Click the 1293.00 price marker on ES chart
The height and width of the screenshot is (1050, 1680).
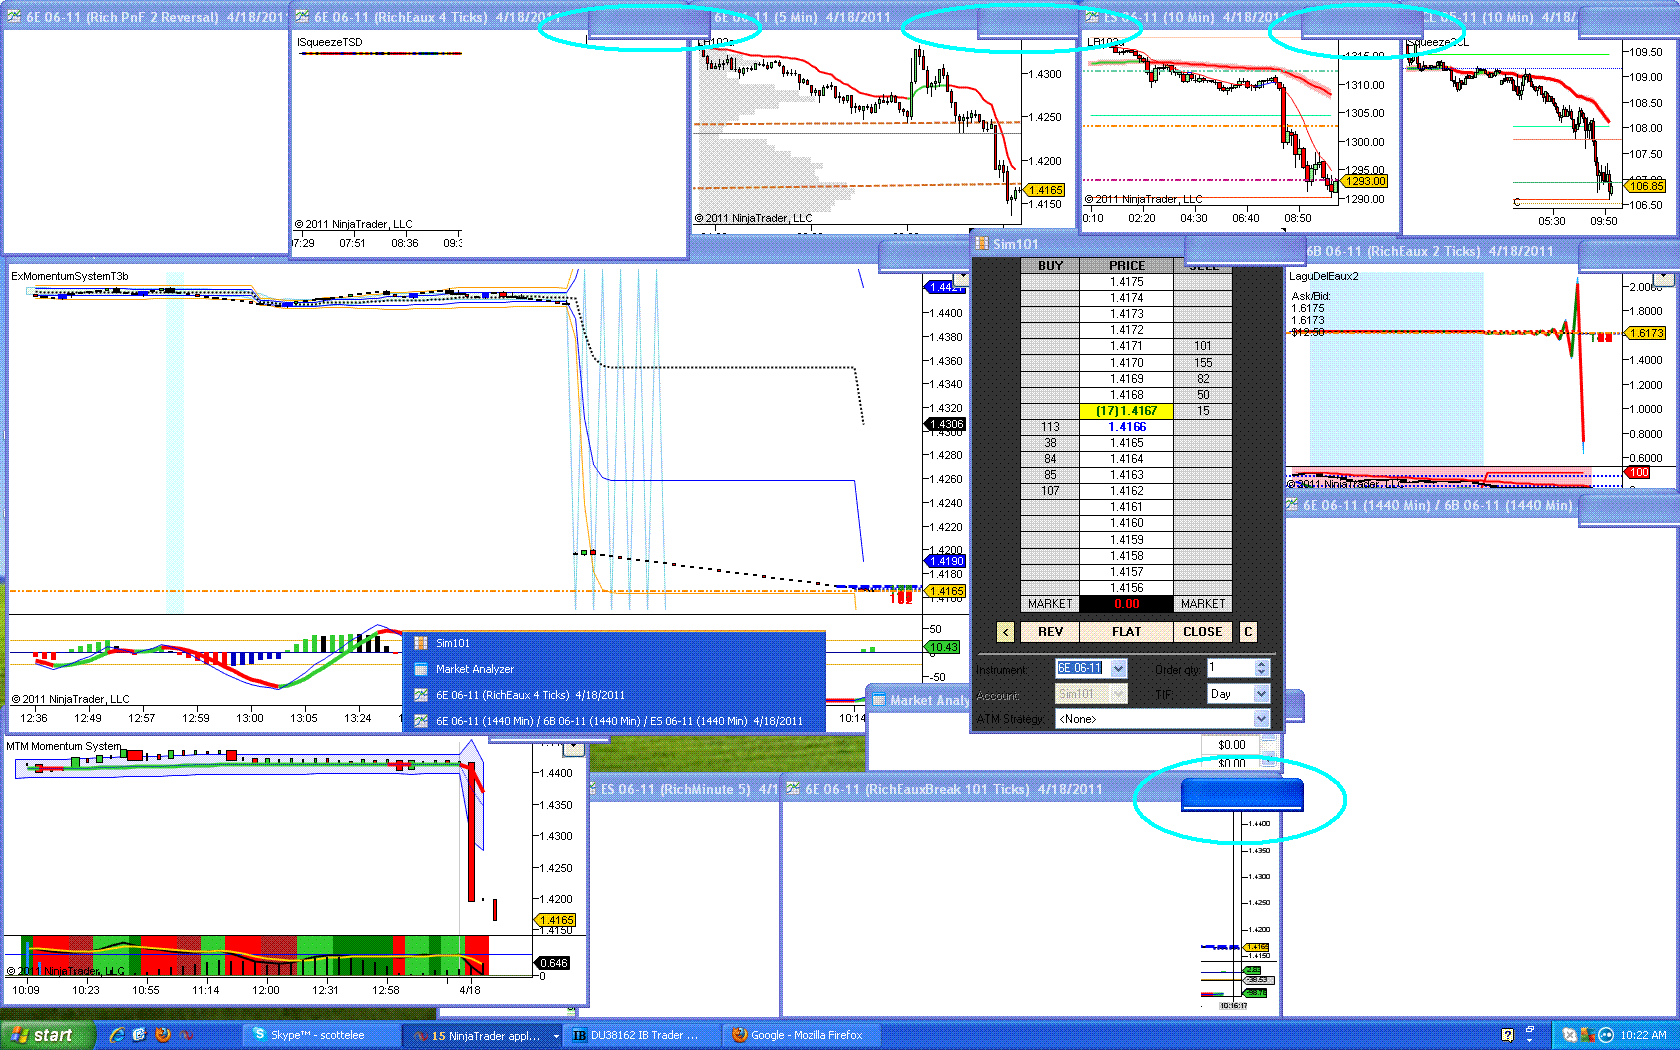(1365, 181)
